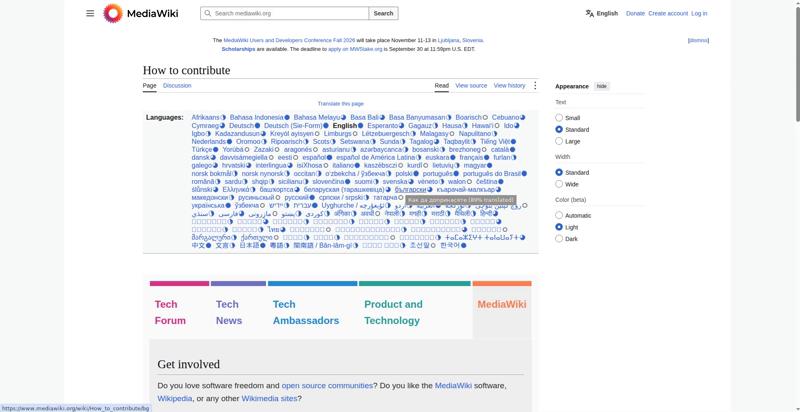Select the Small text size radio button
Screen dimensions: 800x412
coord(559,118)
